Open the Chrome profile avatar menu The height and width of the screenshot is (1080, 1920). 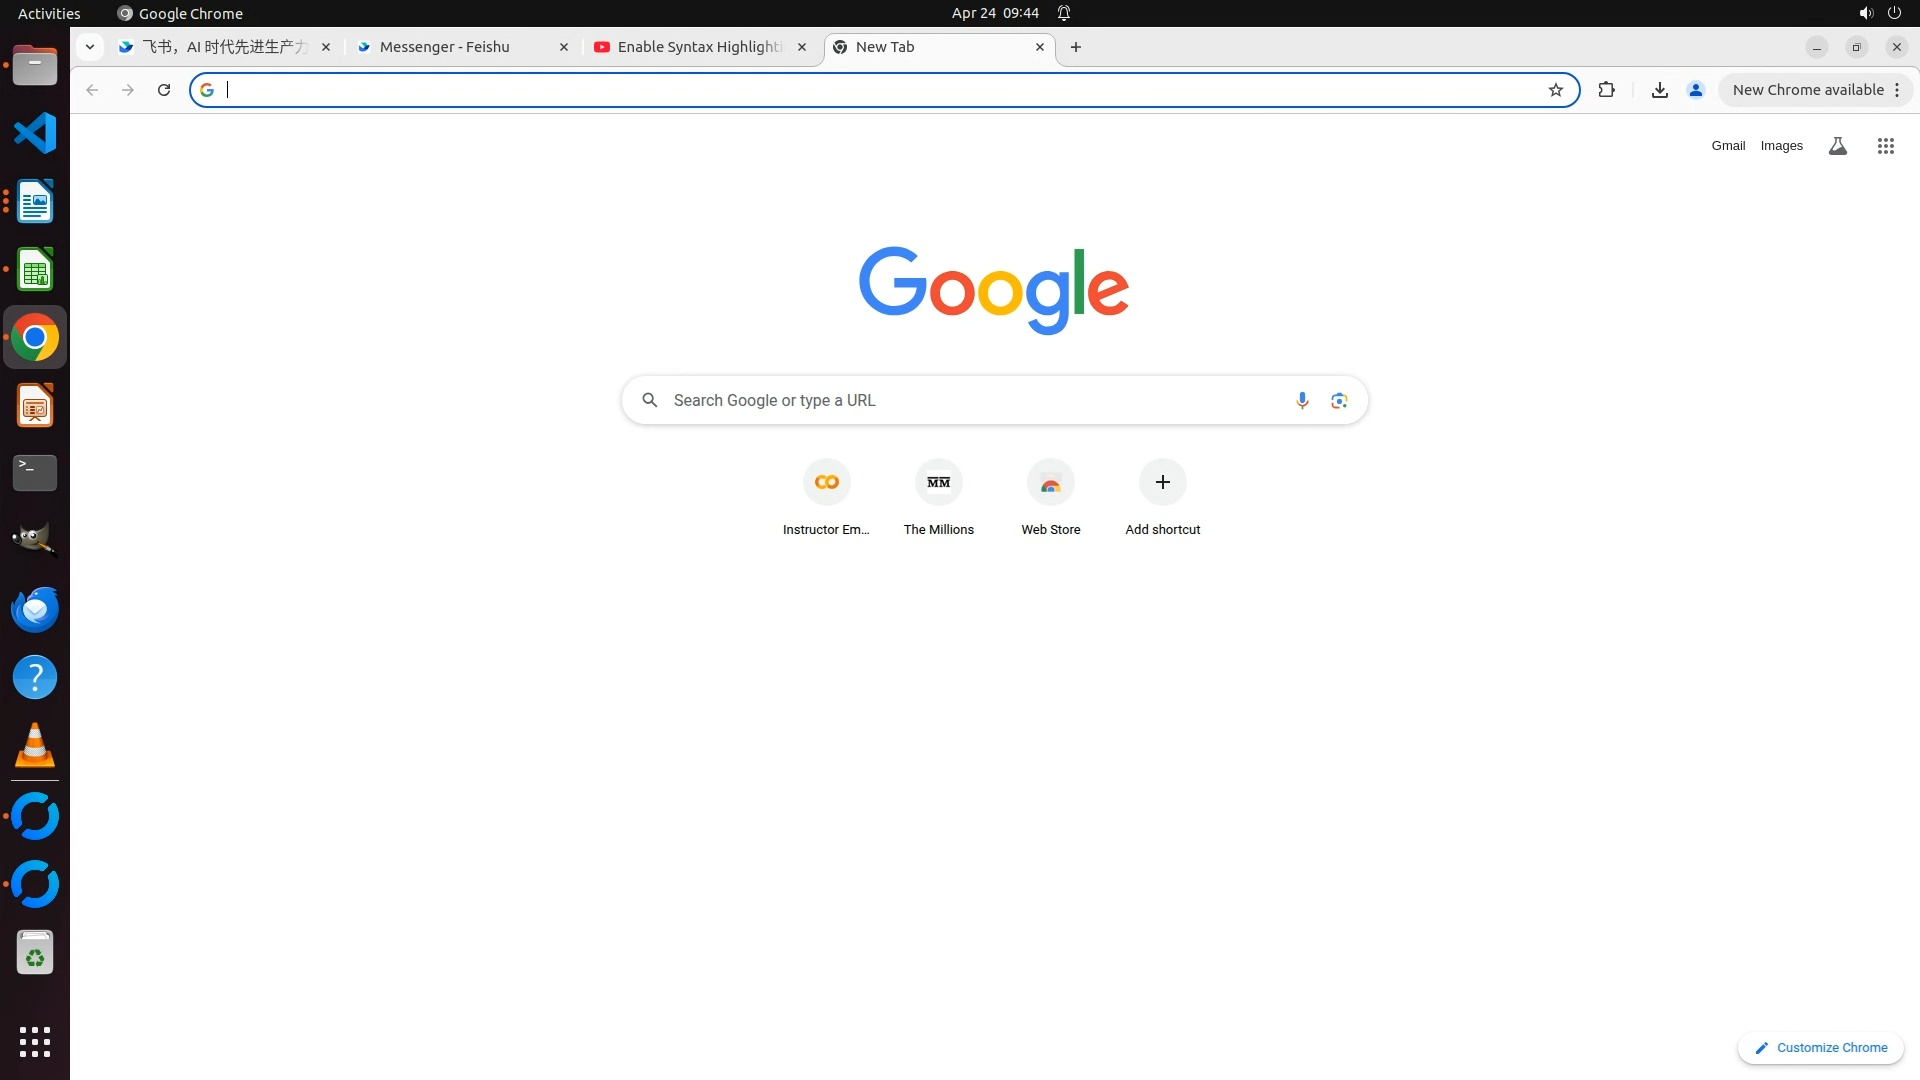click(x=1695, y=90)
